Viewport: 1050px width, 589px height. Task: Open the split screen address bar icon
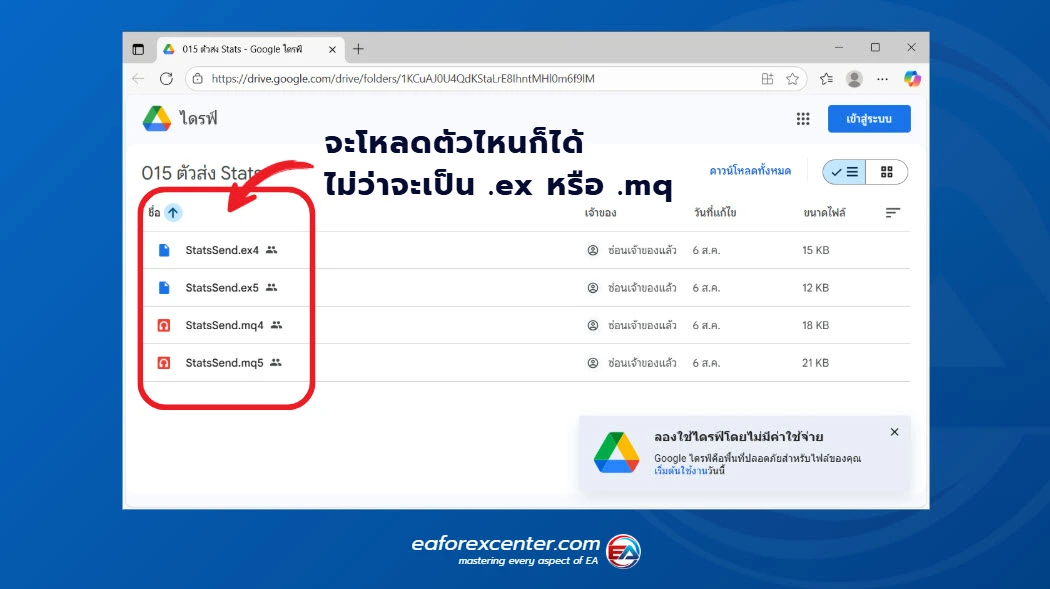767,79
